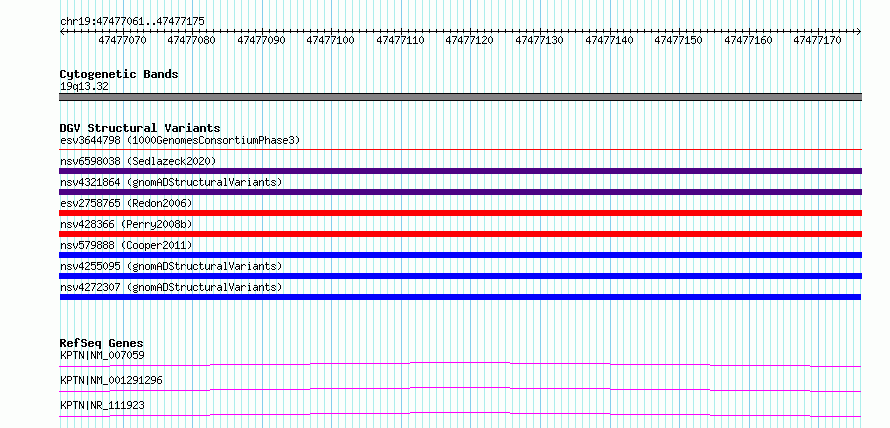Click the magenta KPTN|NR_111923 intron line

(x=460, y=414)
